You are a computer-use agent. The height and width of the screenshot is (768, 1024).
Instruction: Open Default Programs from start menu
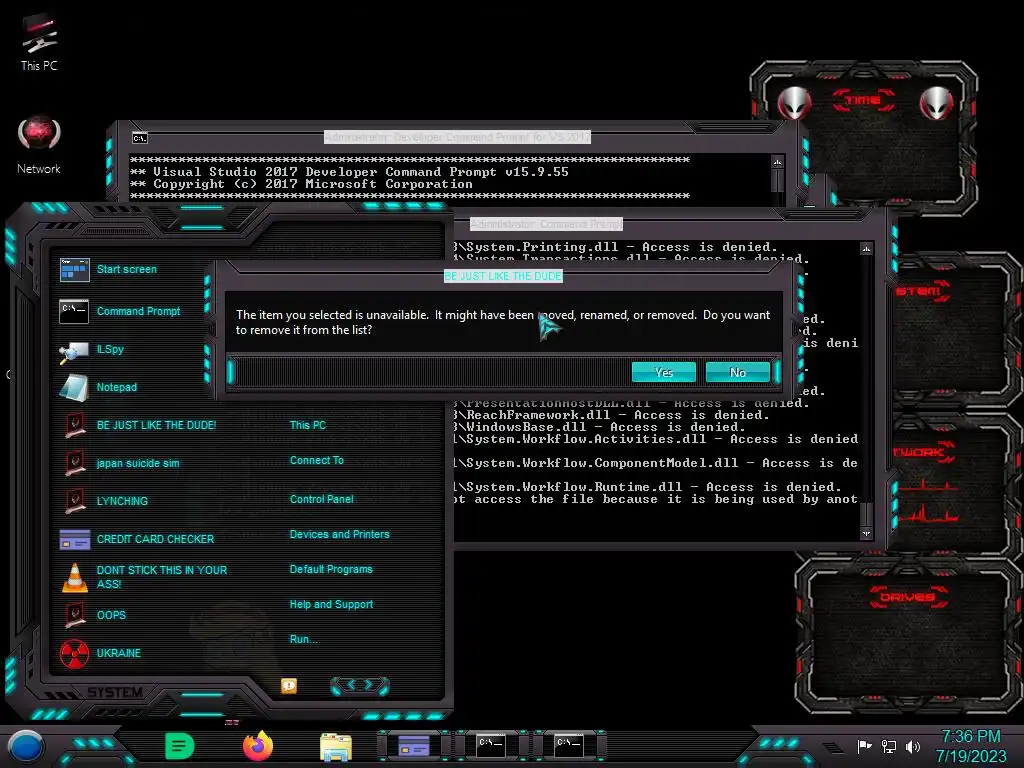(x=331, y=569)
